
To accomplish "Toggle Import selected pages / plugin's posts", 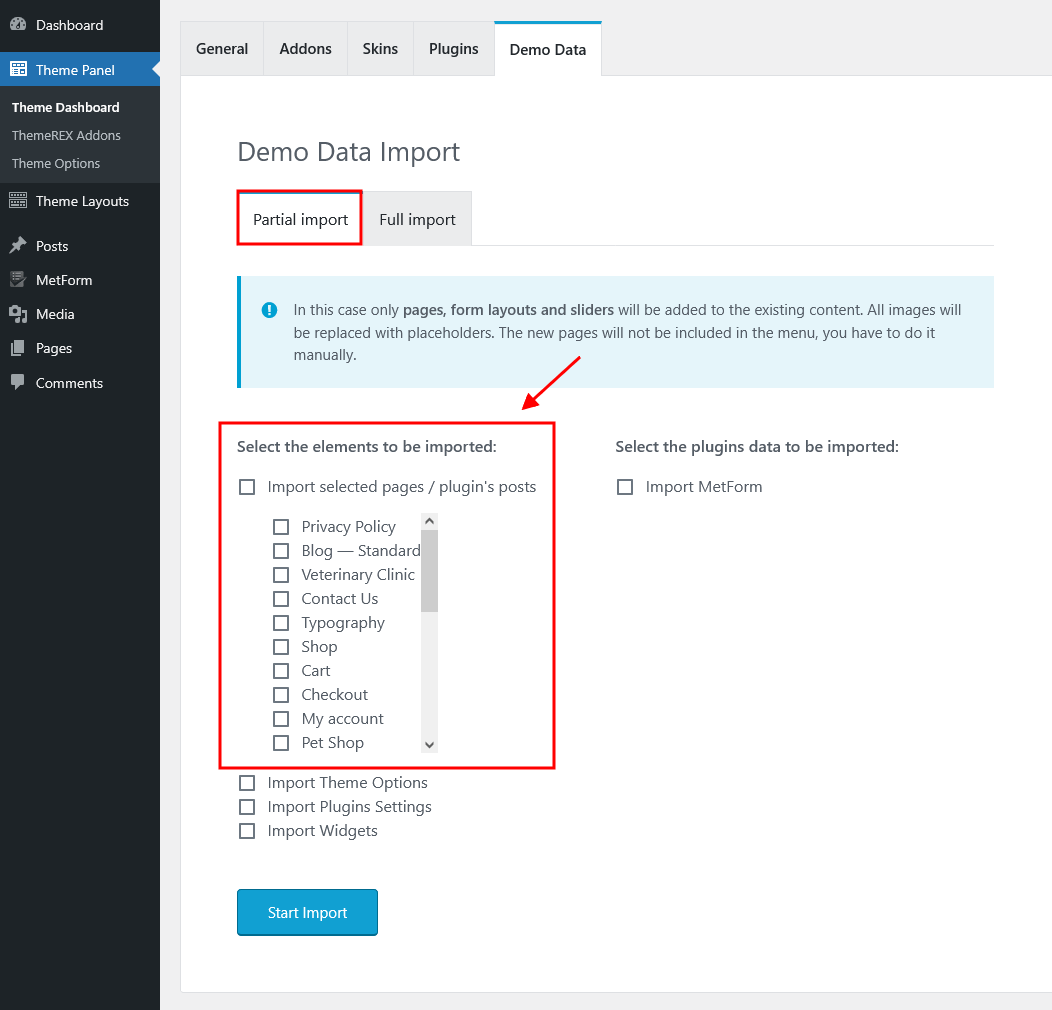I will coord(247,487).
